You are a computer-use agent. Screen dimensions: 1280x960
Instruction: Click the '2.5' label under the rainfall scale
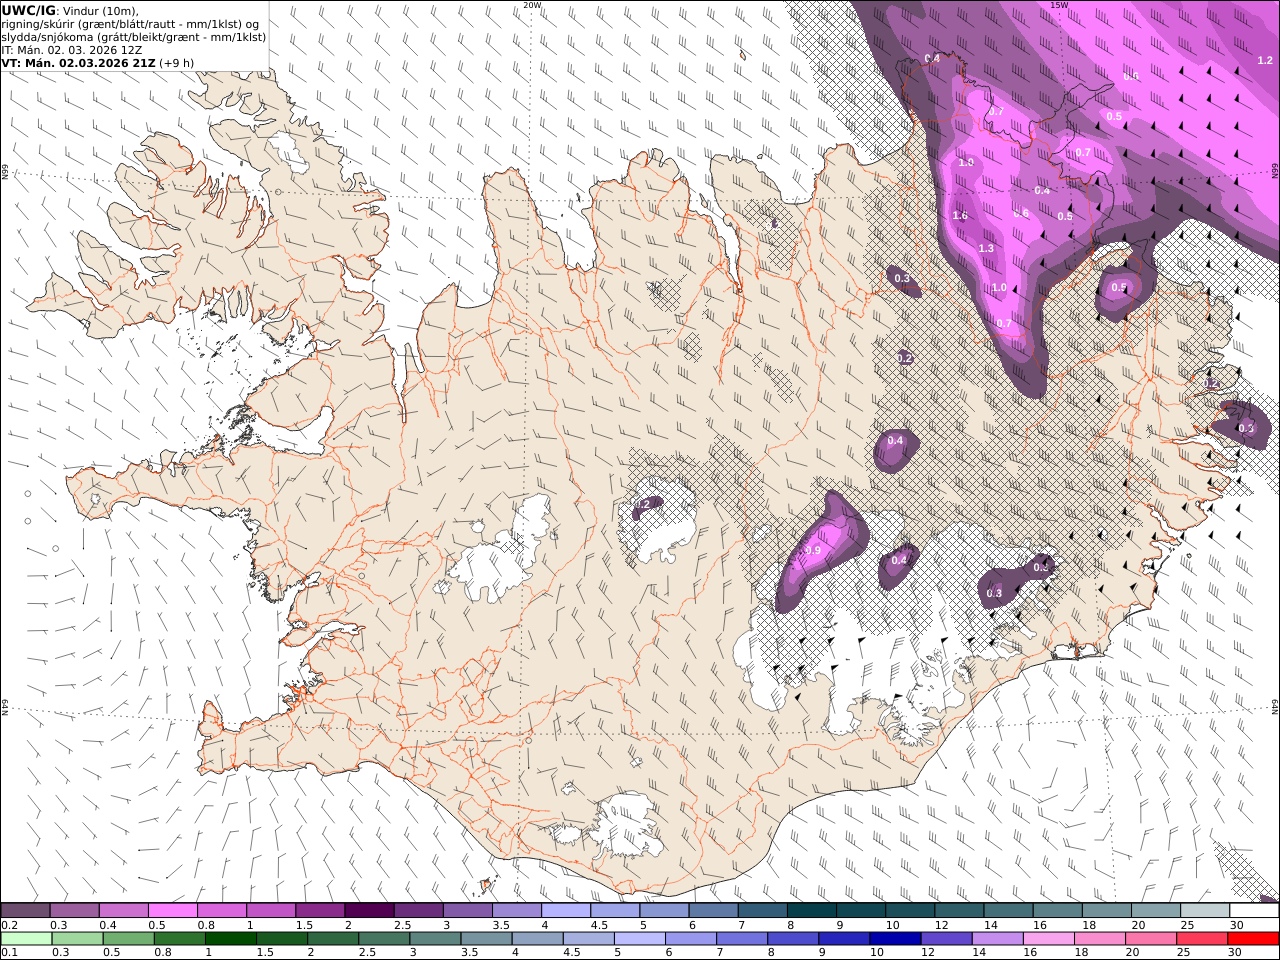(367, 952)
